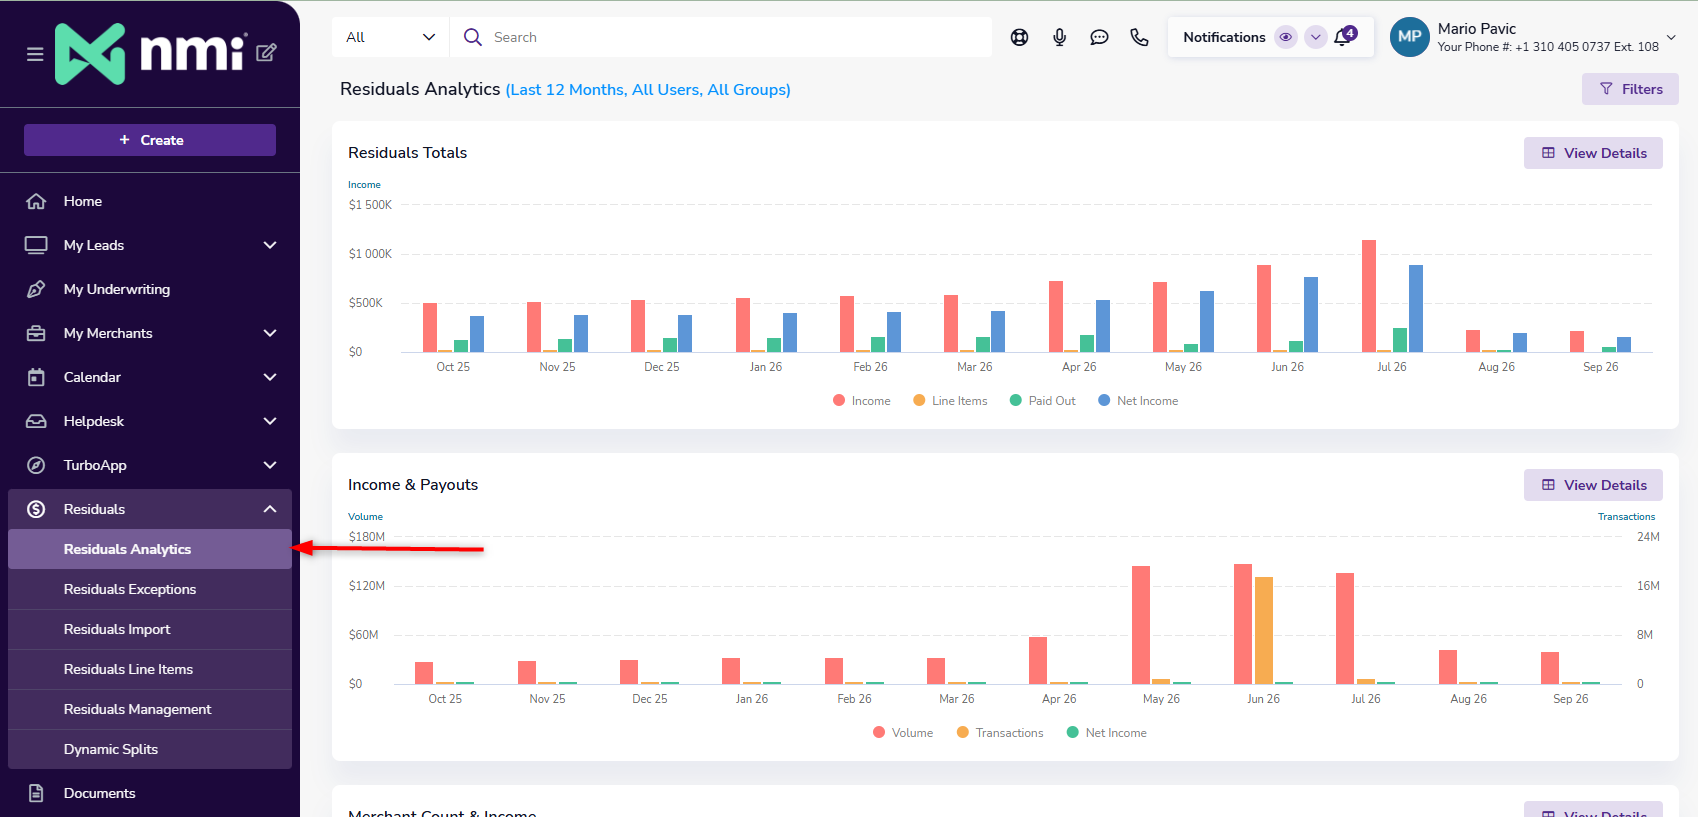The width and height of the screenshot is (1698, 817).
Task: Click the Income legend color dot
Action: 839,400
